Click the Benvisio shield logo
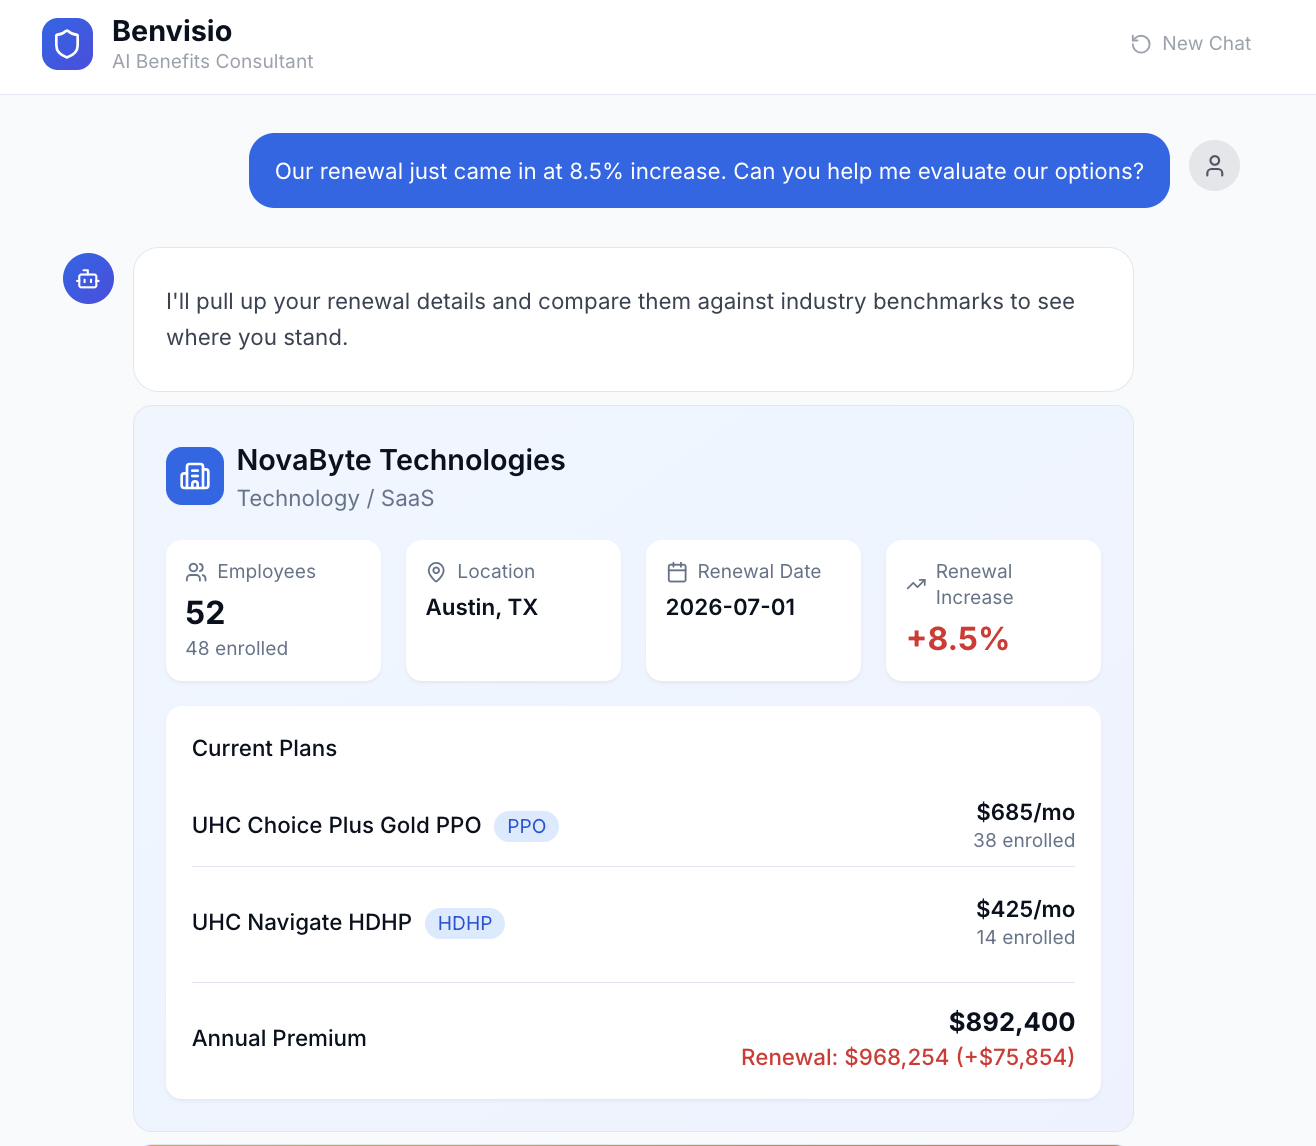 67,44
